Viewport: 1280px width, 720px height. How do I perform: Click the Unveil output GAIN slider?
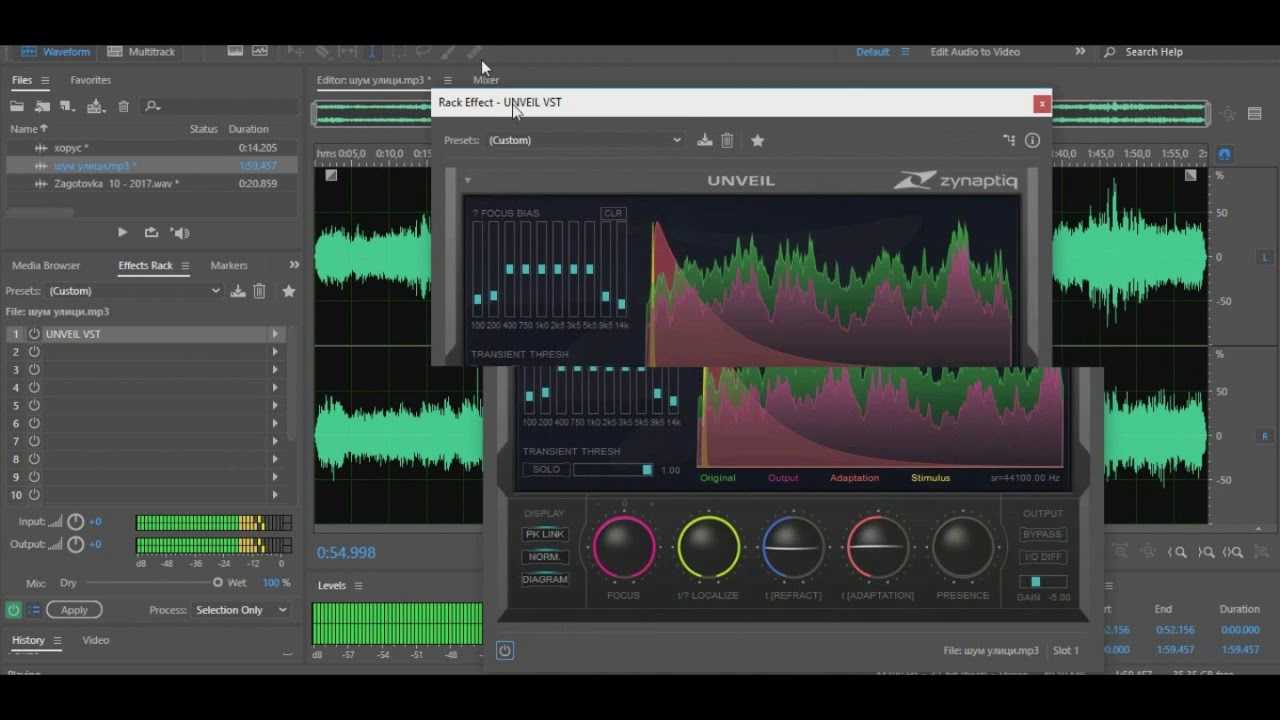point(1043,581)
